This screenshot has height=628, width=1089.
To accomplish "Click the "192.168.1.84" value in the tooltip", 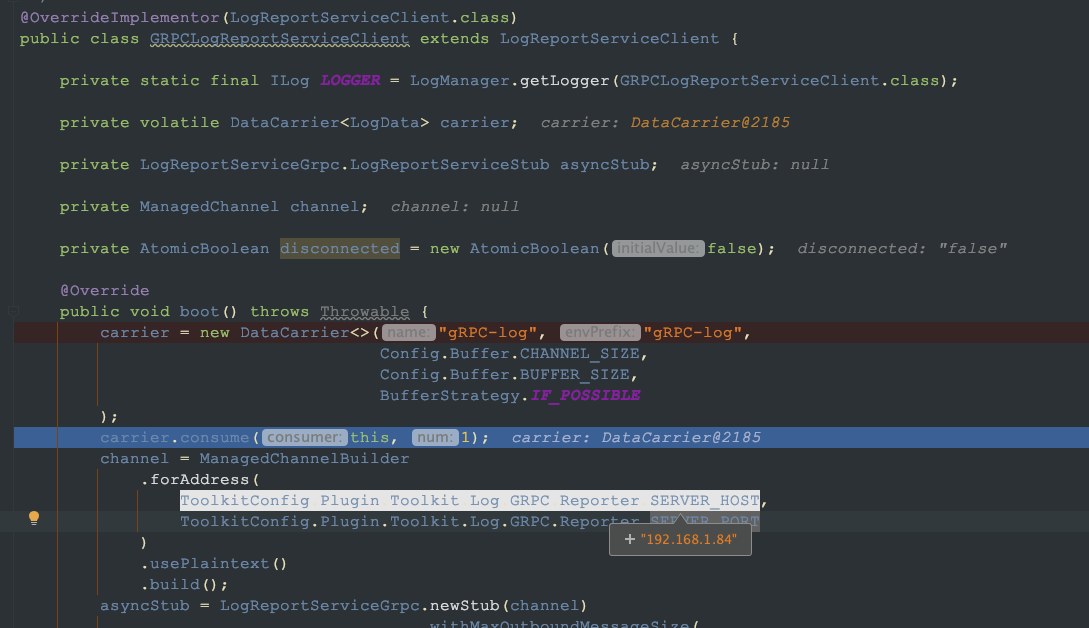I will 688,539.
